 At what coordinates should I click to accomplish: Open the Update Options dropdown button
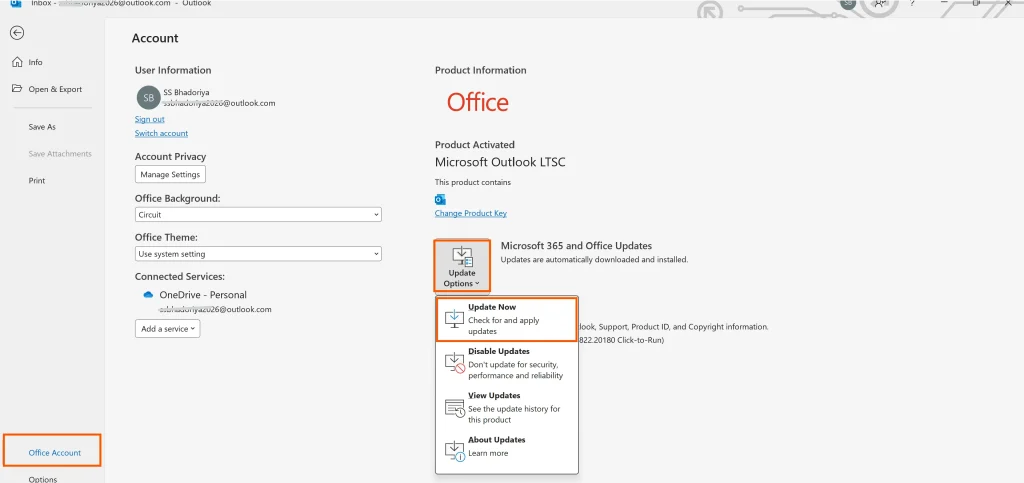461,266
